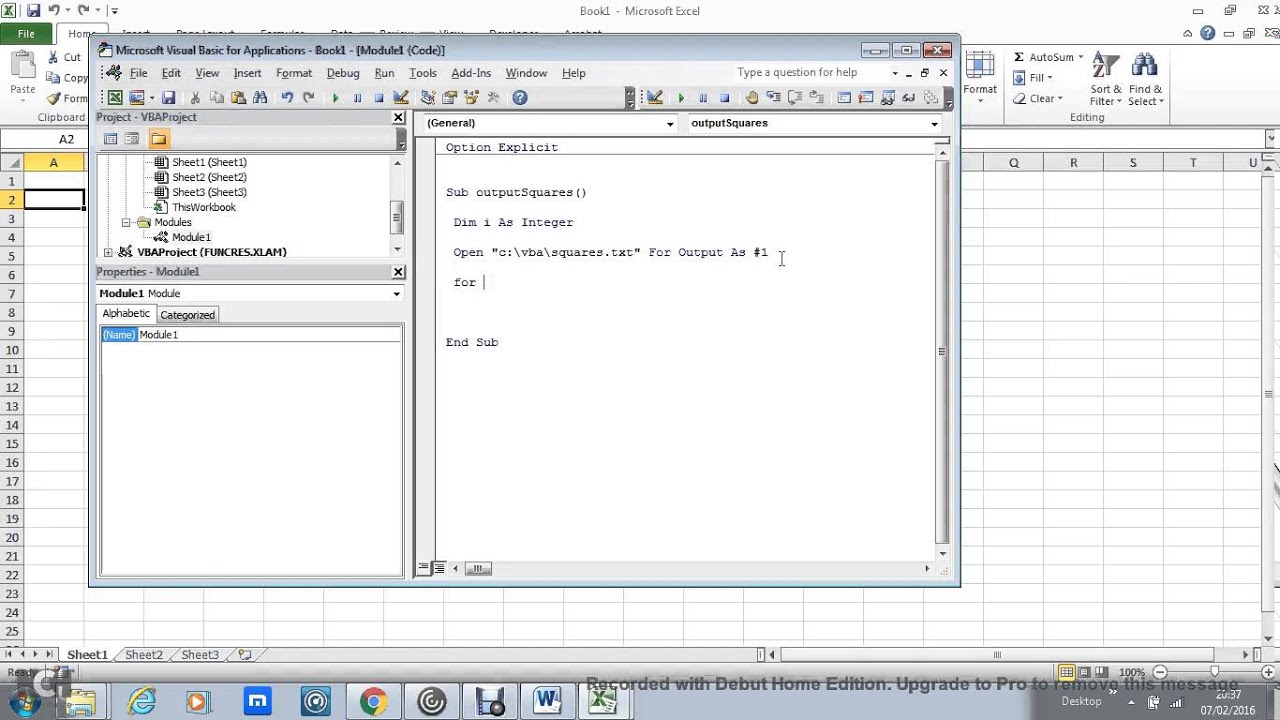
Task: Click the Run play icon in Debug toolbar
Action: pos(681,98)
